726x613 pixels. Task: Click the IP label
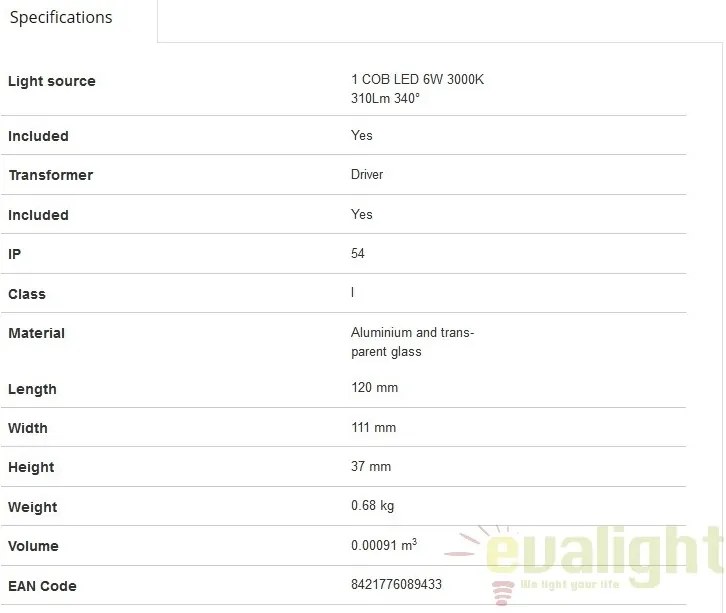point(14,254)
